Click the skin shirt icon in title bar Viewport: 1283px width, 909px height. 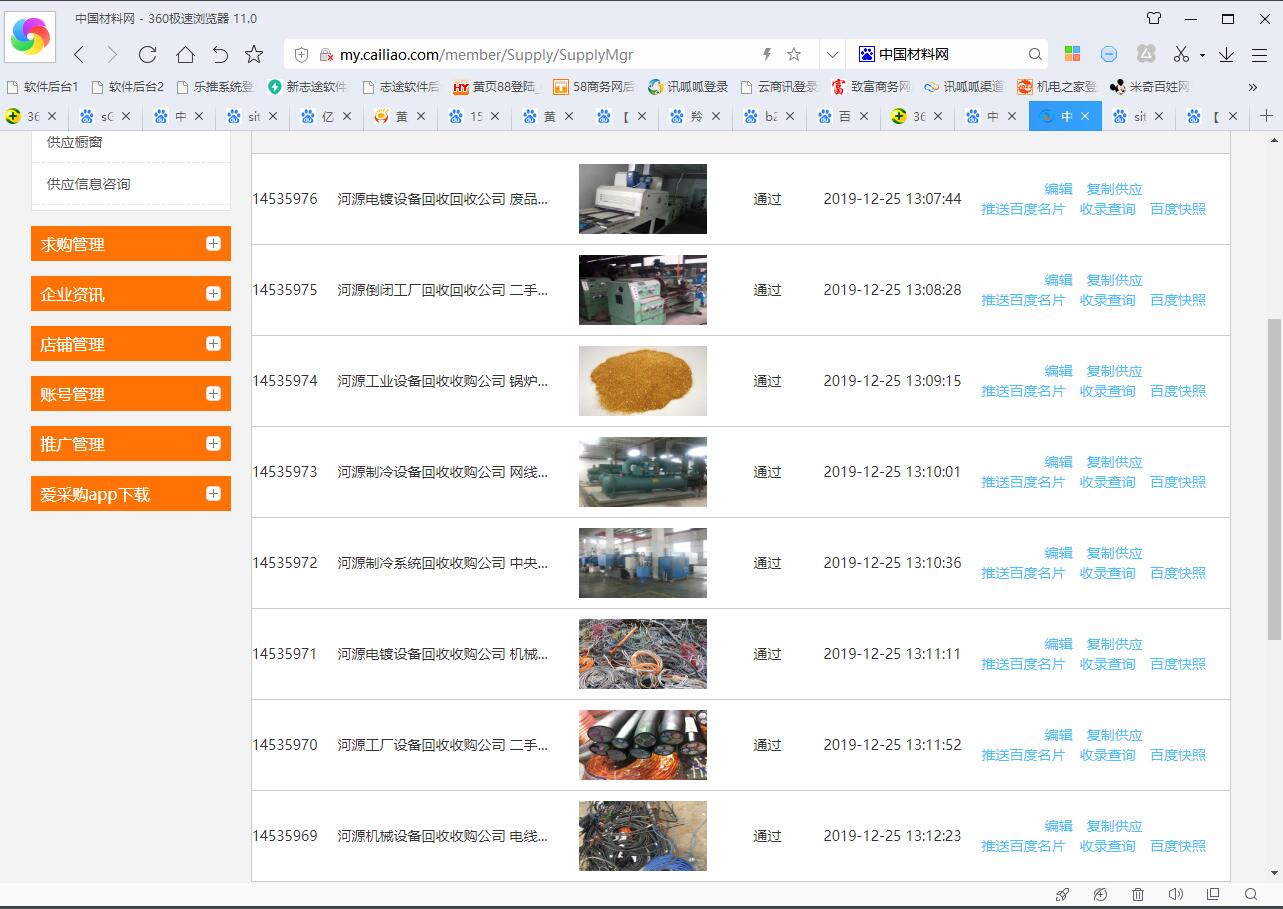click(x=1154, y=18)
